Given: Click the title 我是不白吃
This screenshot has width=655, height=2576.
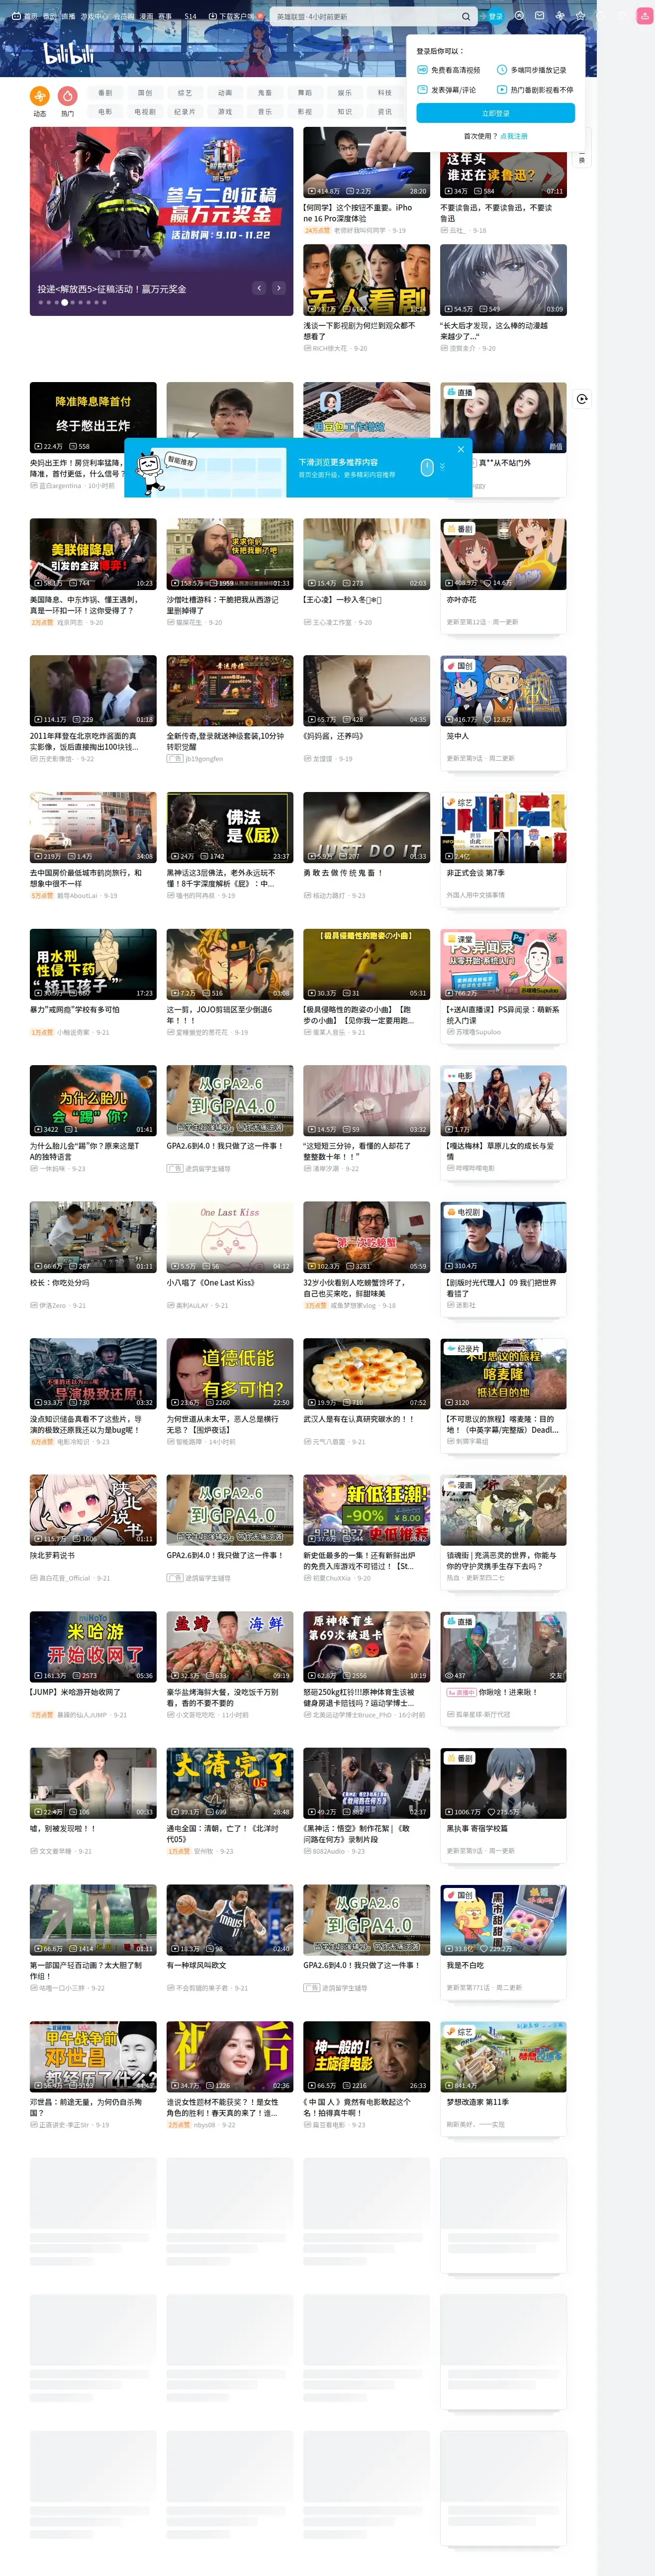Looking at the screenshot, I should (x=465, y=1966).
